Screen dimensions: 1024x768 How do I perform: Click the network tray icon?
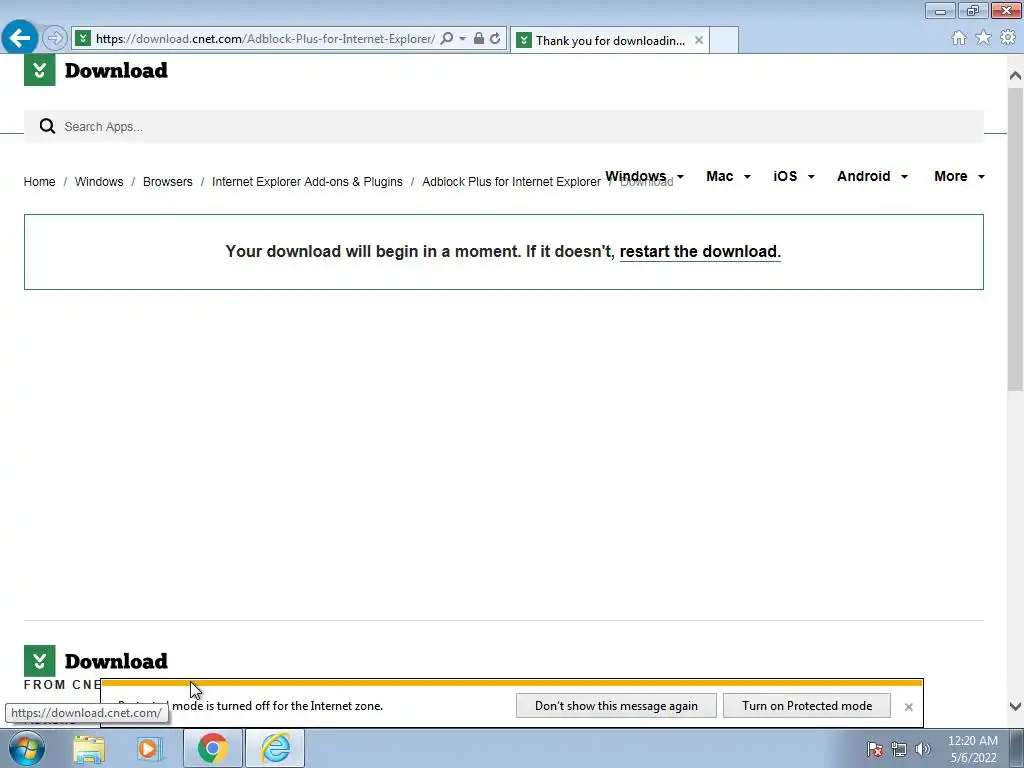coord(899,749)
